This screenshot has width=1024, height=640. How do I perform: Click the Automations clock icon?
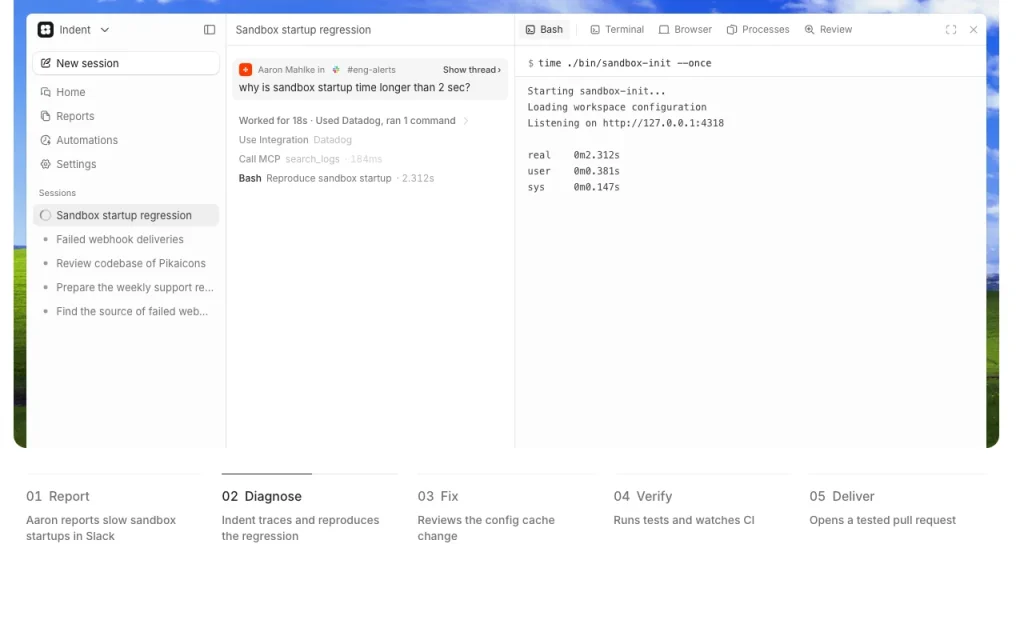[45, 140]
